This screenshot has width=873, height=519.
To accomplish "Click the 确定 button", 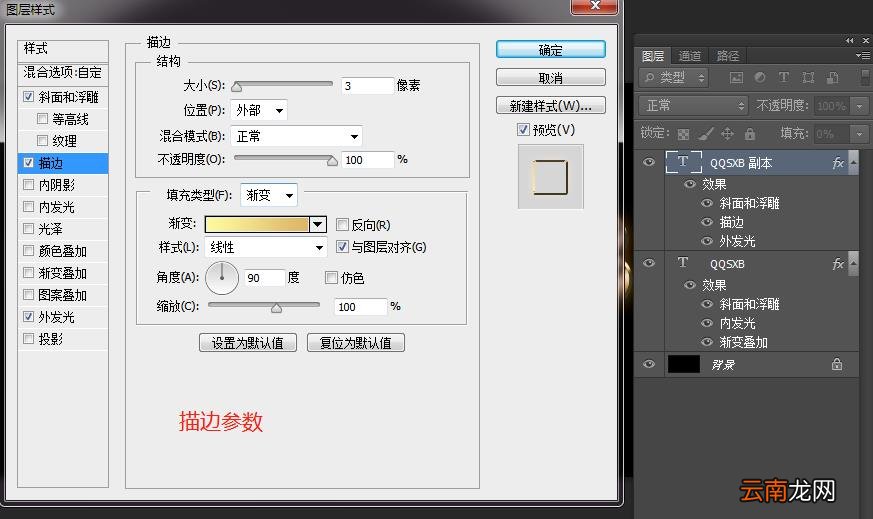I will (551, 50).
